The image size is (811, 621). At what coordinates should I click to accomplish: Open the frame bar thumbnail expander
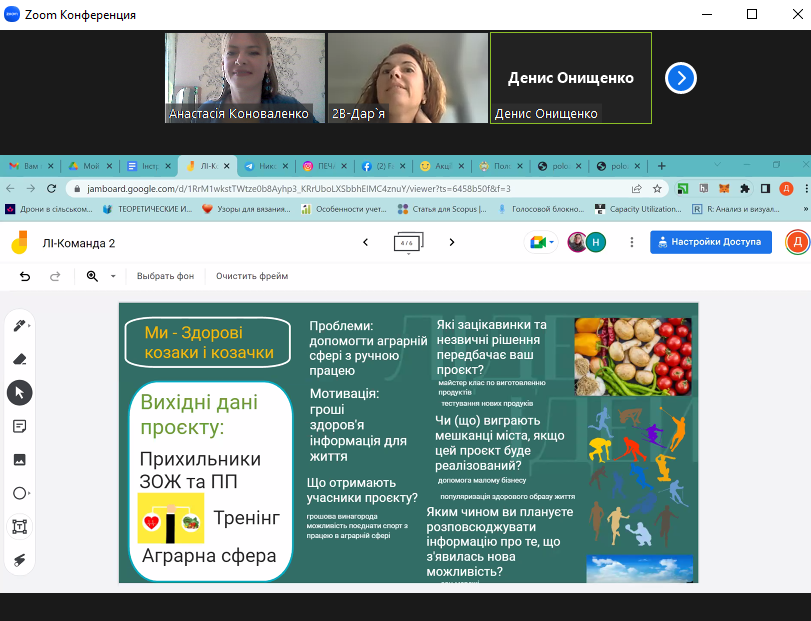(408, 242)
